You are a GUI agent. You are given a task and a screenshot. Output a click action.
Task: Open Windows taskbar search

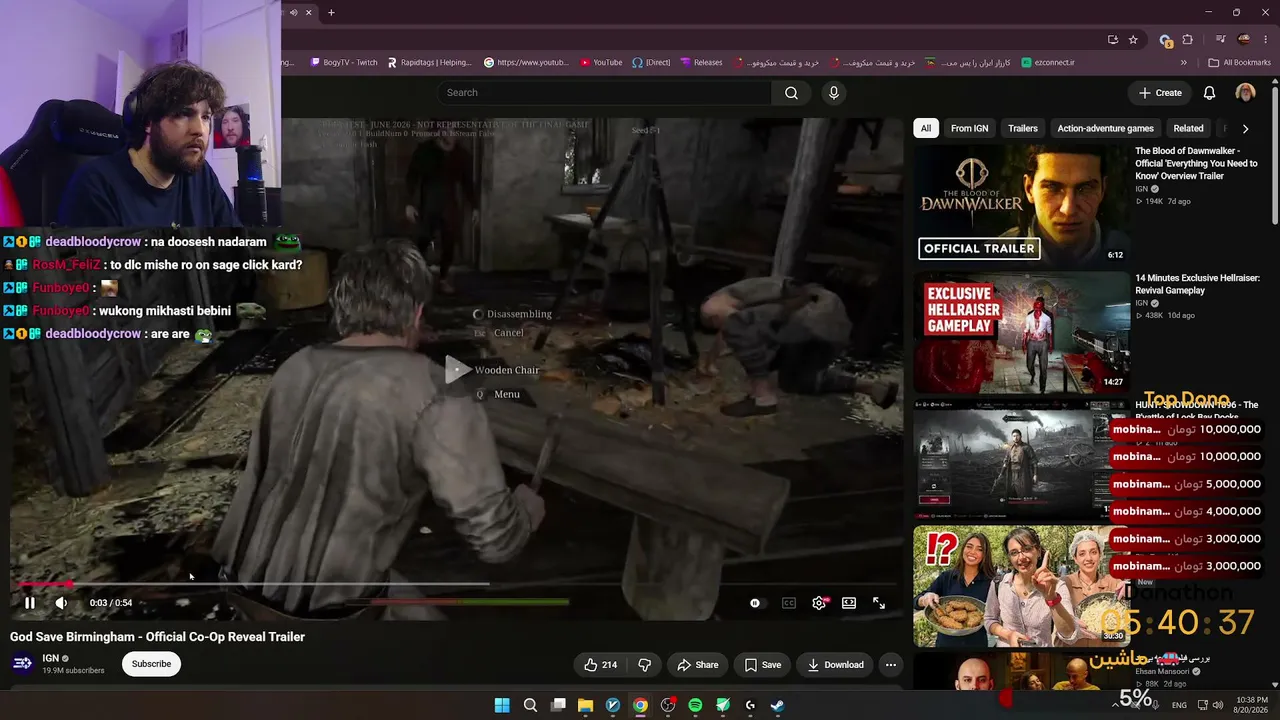530,705
